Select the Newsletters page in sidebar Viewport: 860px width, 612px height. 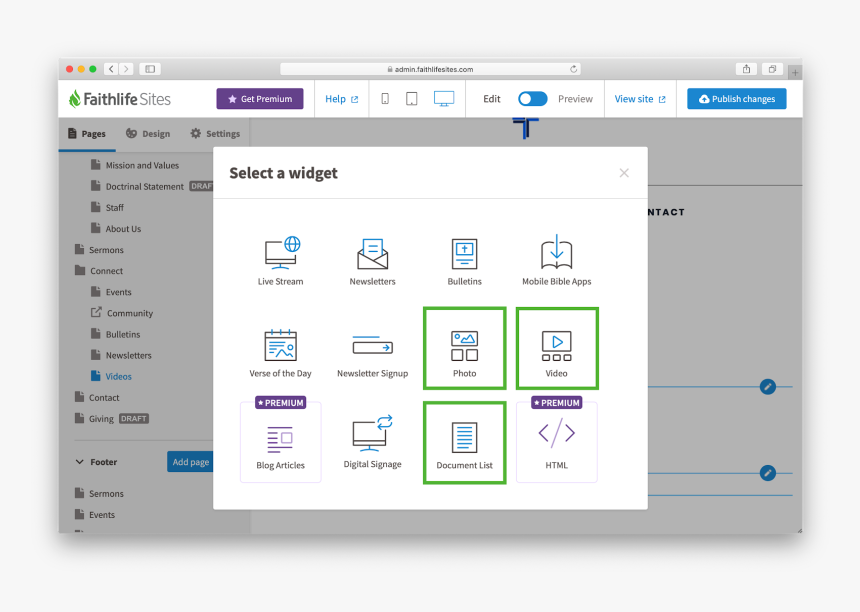coord(121,355)
